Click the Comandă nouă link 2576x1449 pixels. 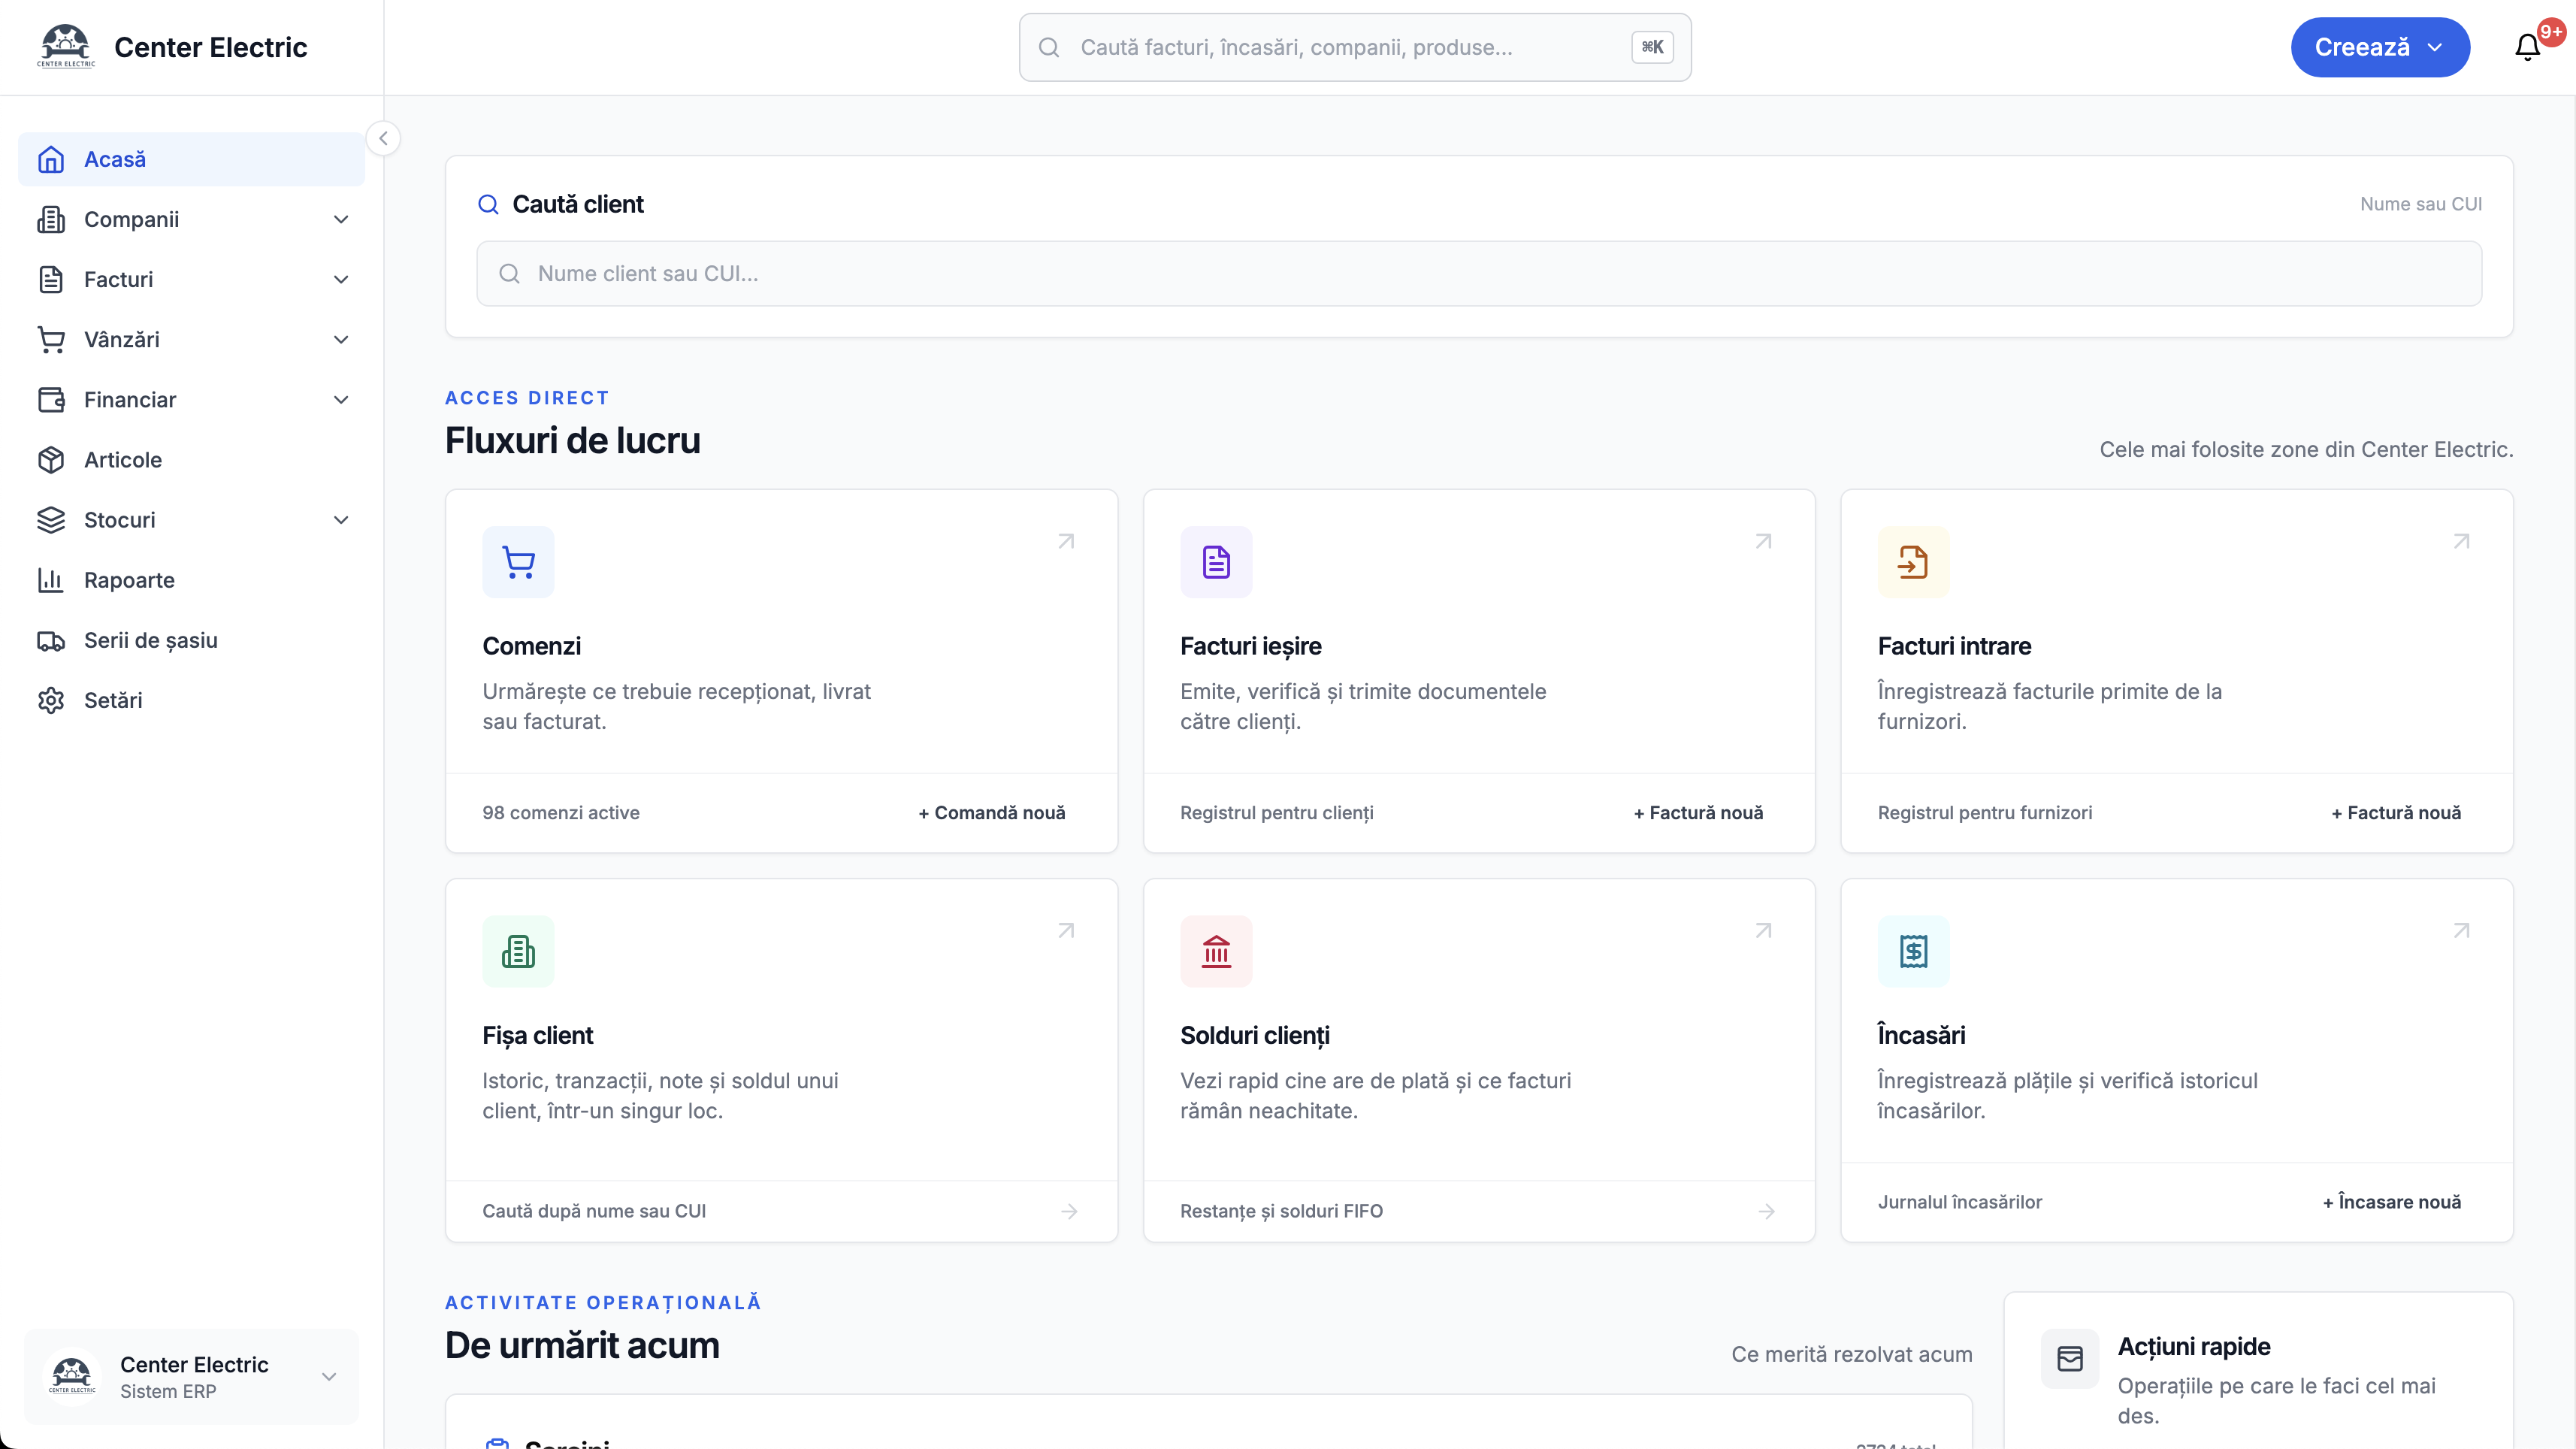click(x=992, y=813)
